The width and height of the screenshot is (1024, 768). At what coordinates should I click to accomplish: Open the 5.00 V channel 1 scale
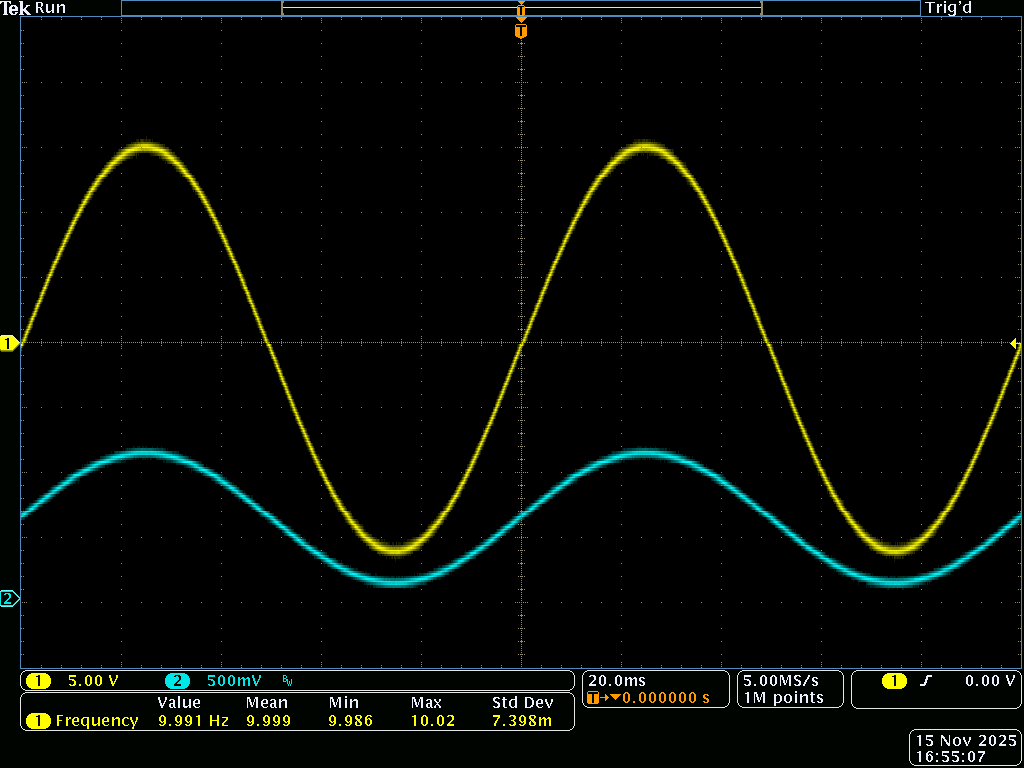pyautogui.click(x=92, y=681)
